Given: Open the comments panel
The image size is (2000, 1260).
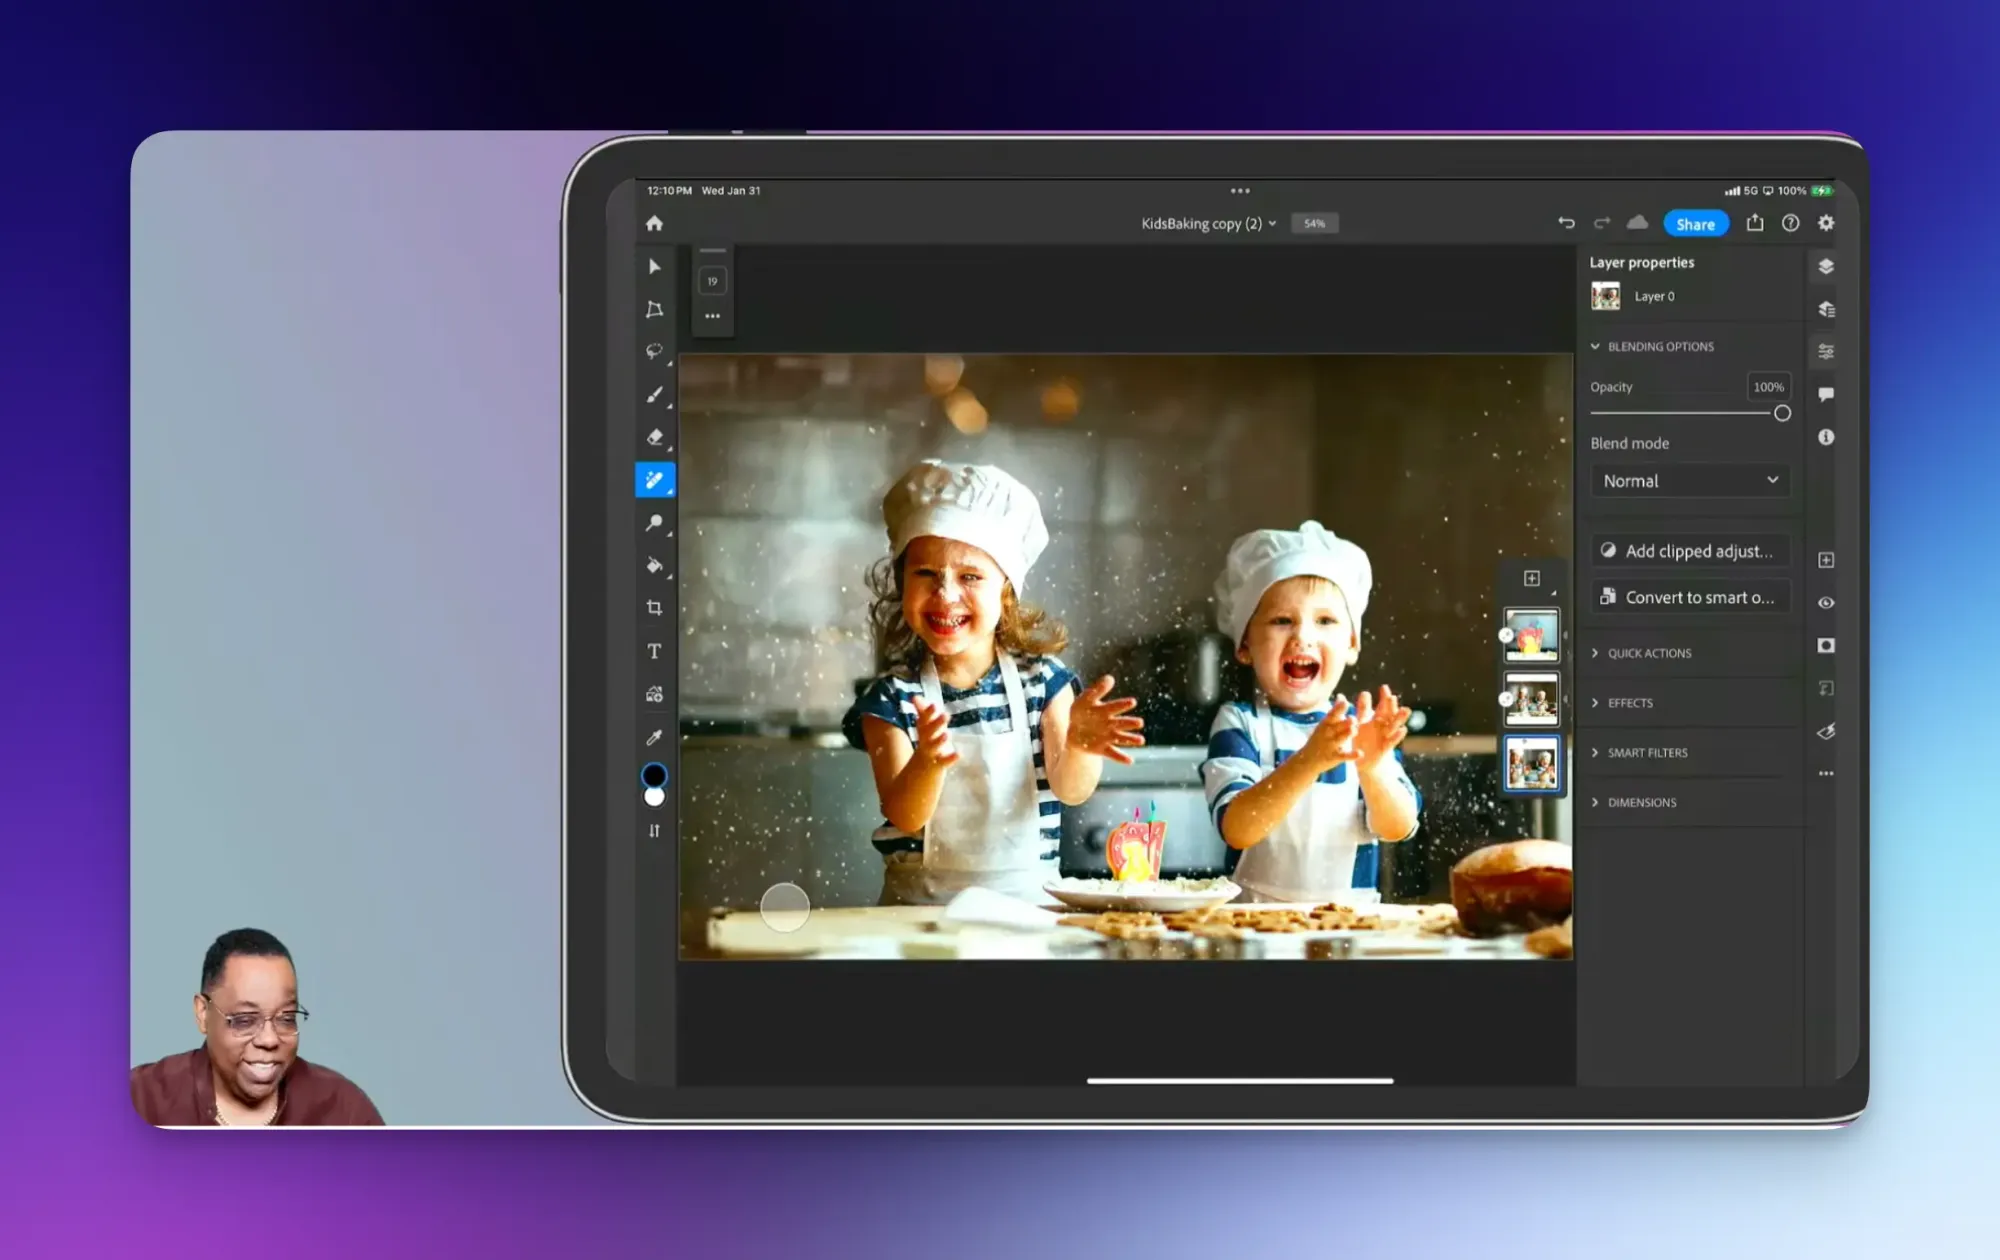Looking at the screenshot, I should coord(1826,393).
